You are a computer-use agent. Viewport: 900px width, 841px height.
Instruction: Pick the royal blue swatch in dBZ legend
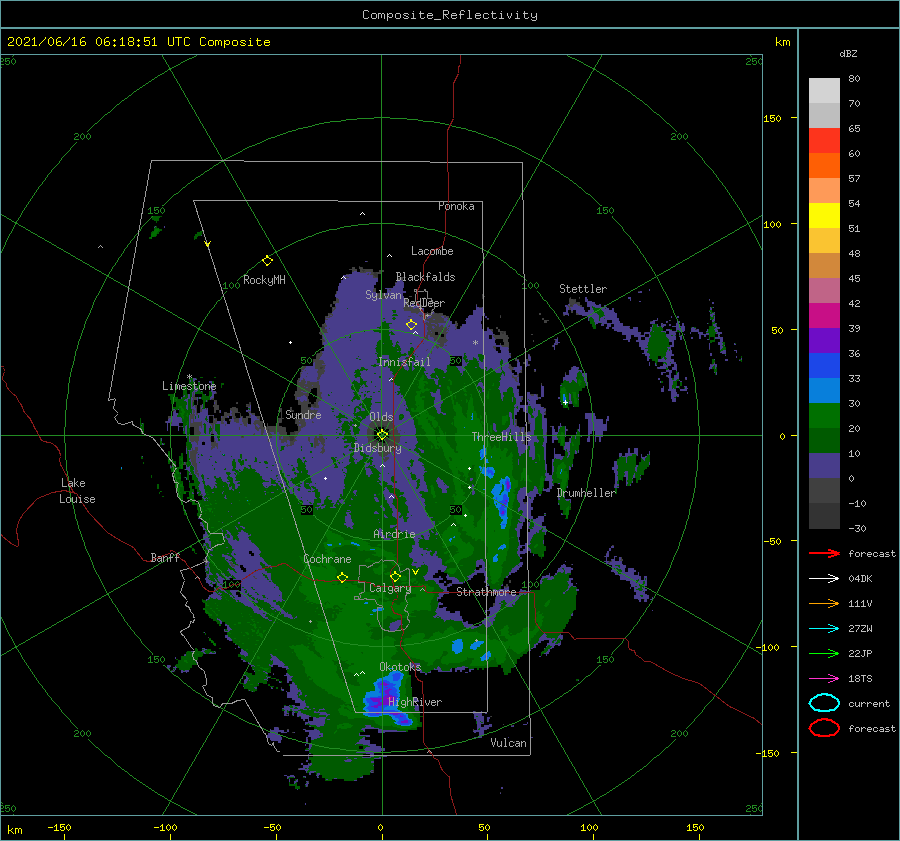point(824,366)
